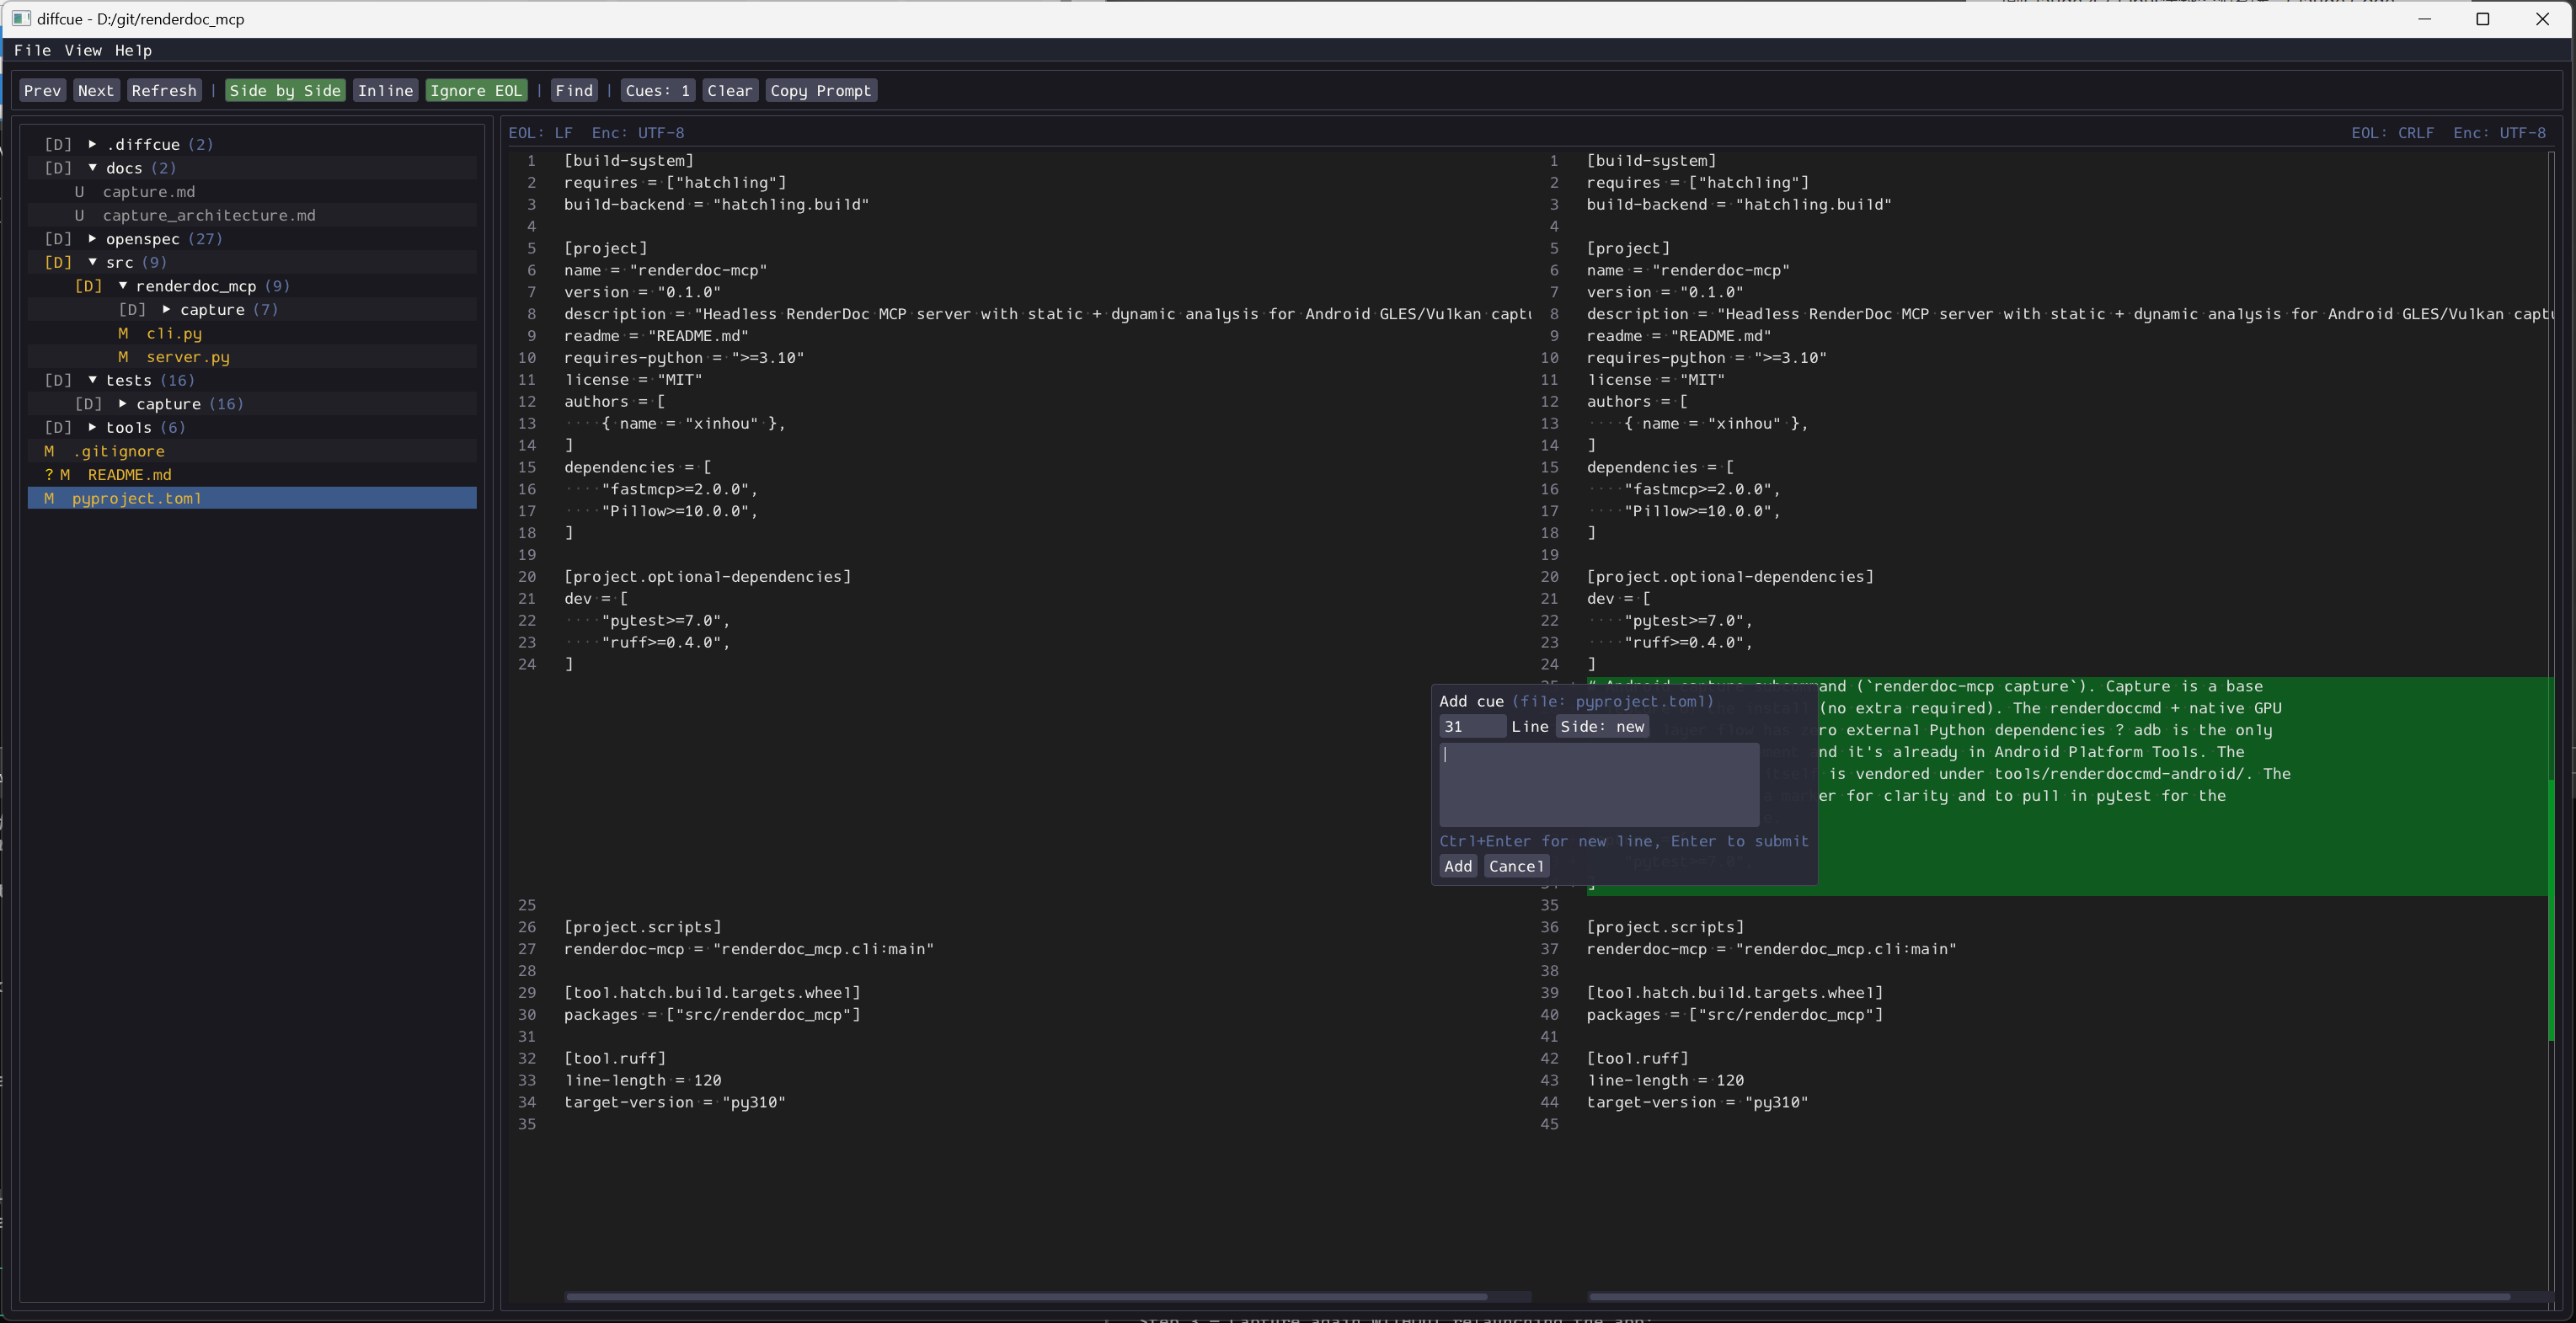Viewport: 2576px width, 1323px height.
Task: Click the green diff marker strip
Action: [2552, 910]
